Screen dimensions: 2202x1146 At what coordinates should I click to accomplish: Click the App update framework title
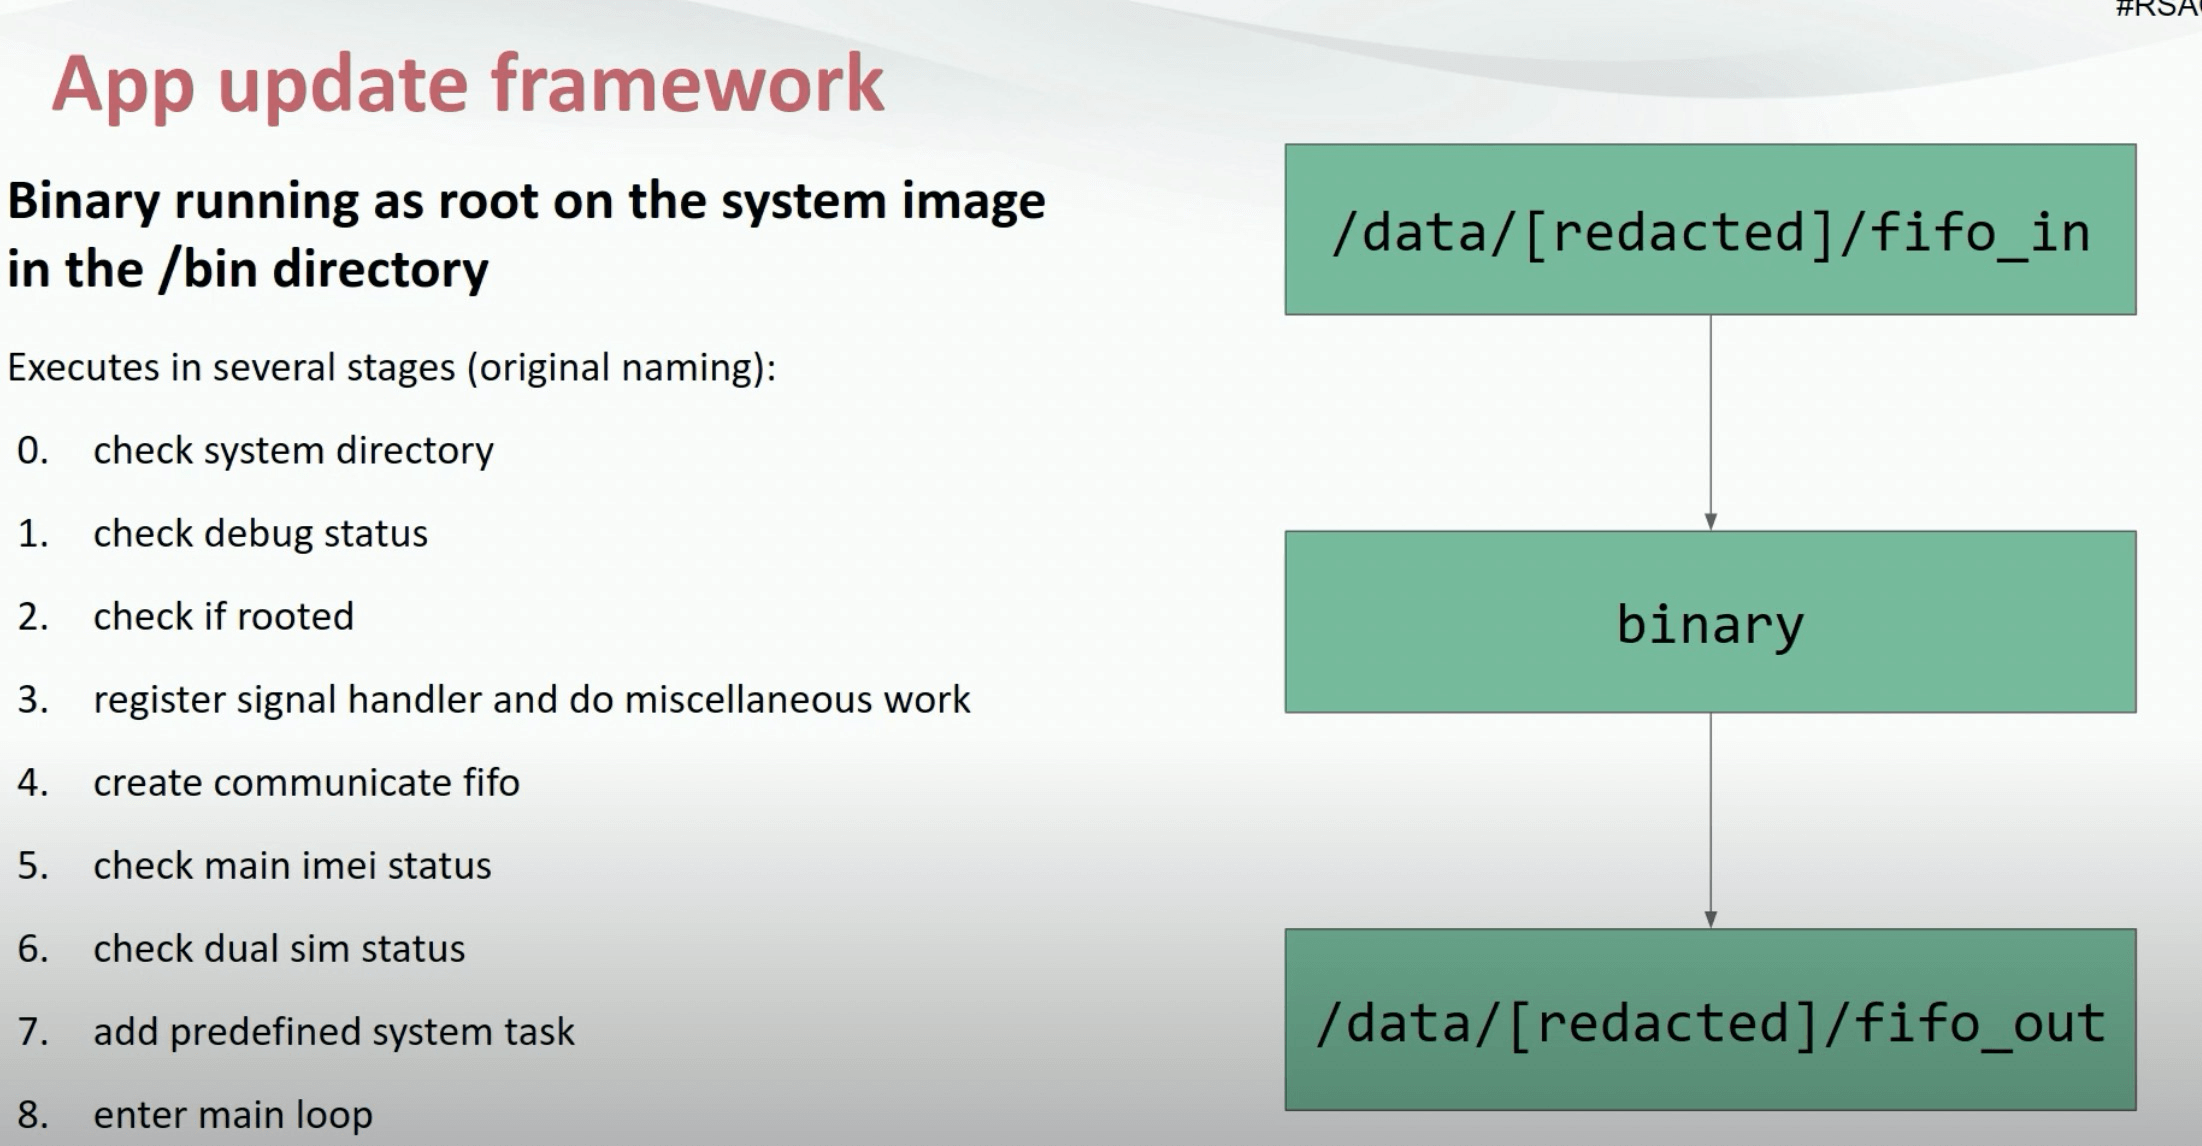(468, 84)
